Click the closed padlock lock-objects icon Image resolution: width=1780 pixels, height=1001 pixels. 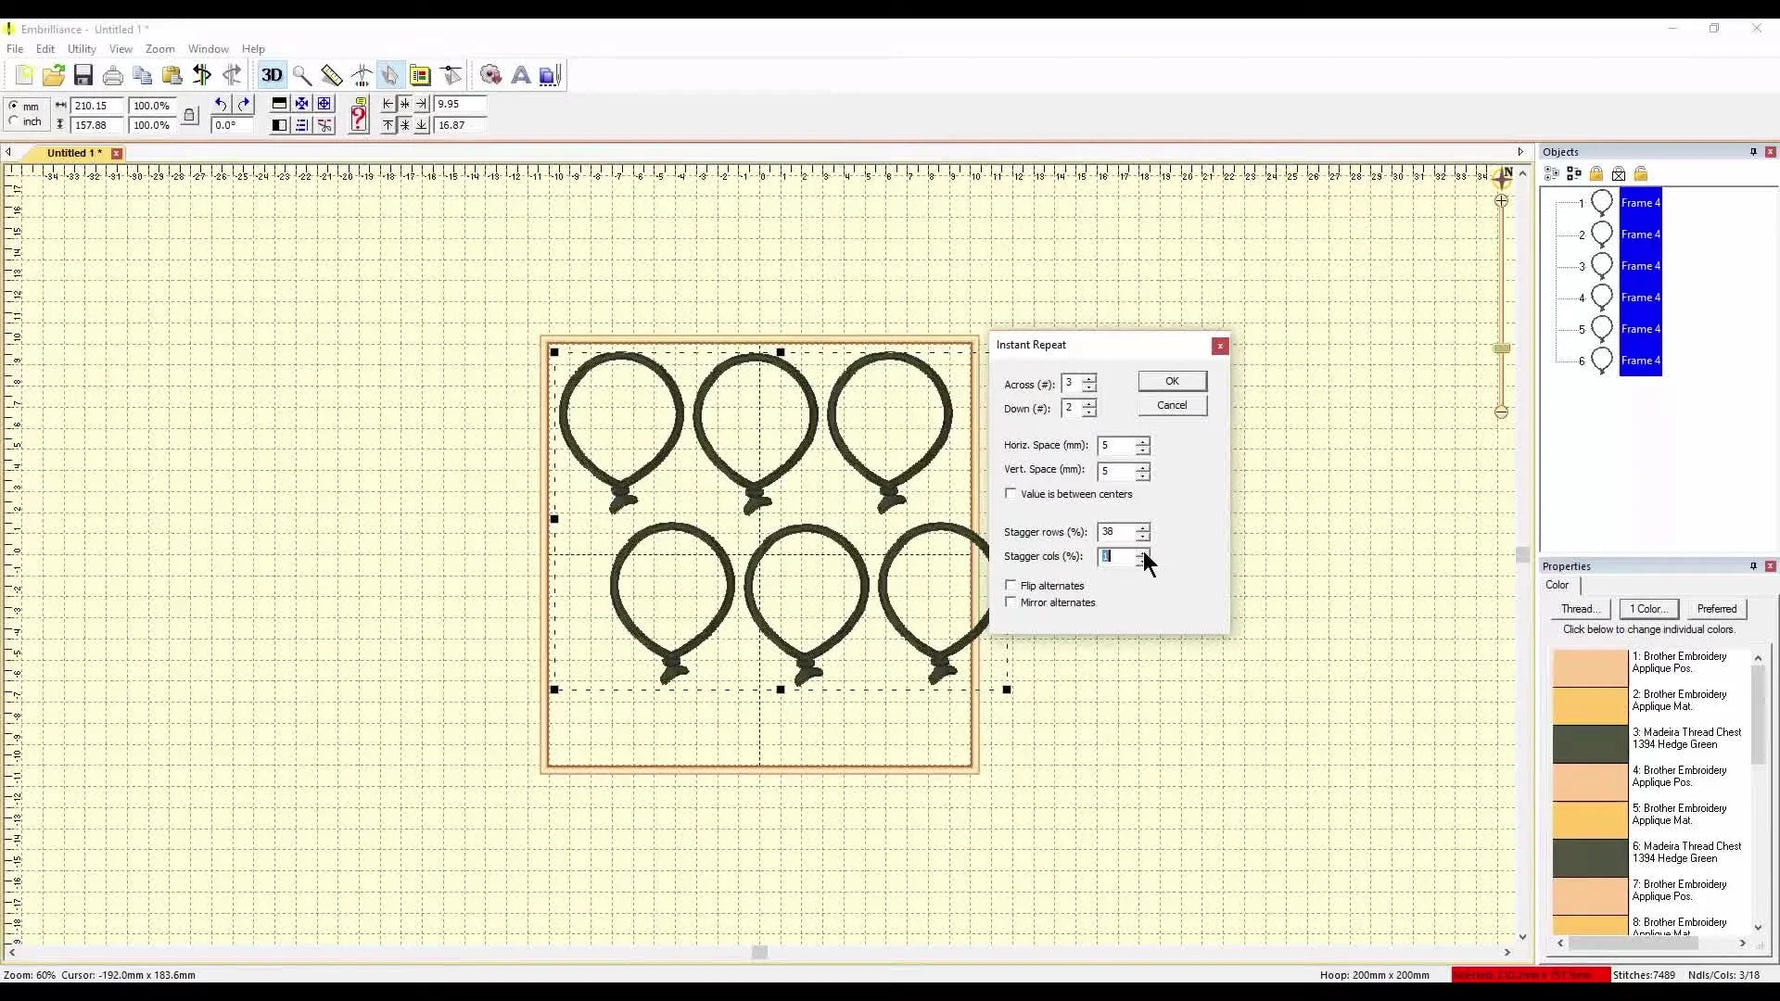[x=1596, y=174]
